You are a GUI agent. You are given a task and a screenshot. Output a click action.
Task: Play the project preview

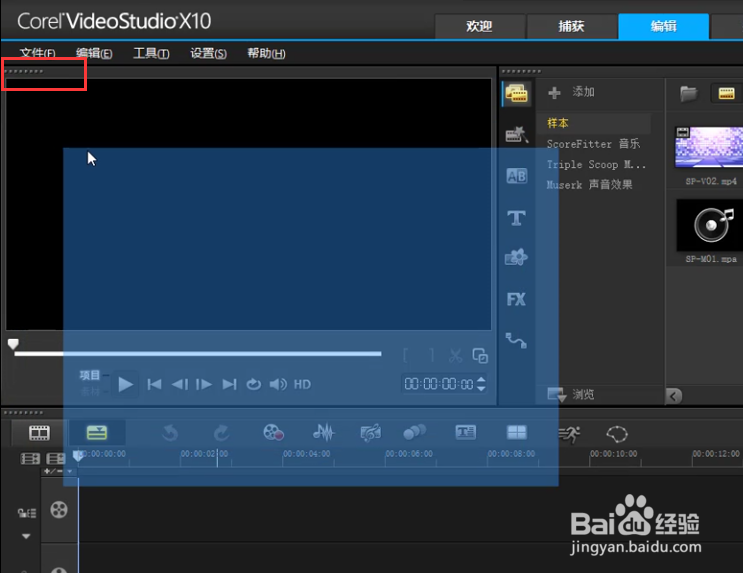[126, 384]
